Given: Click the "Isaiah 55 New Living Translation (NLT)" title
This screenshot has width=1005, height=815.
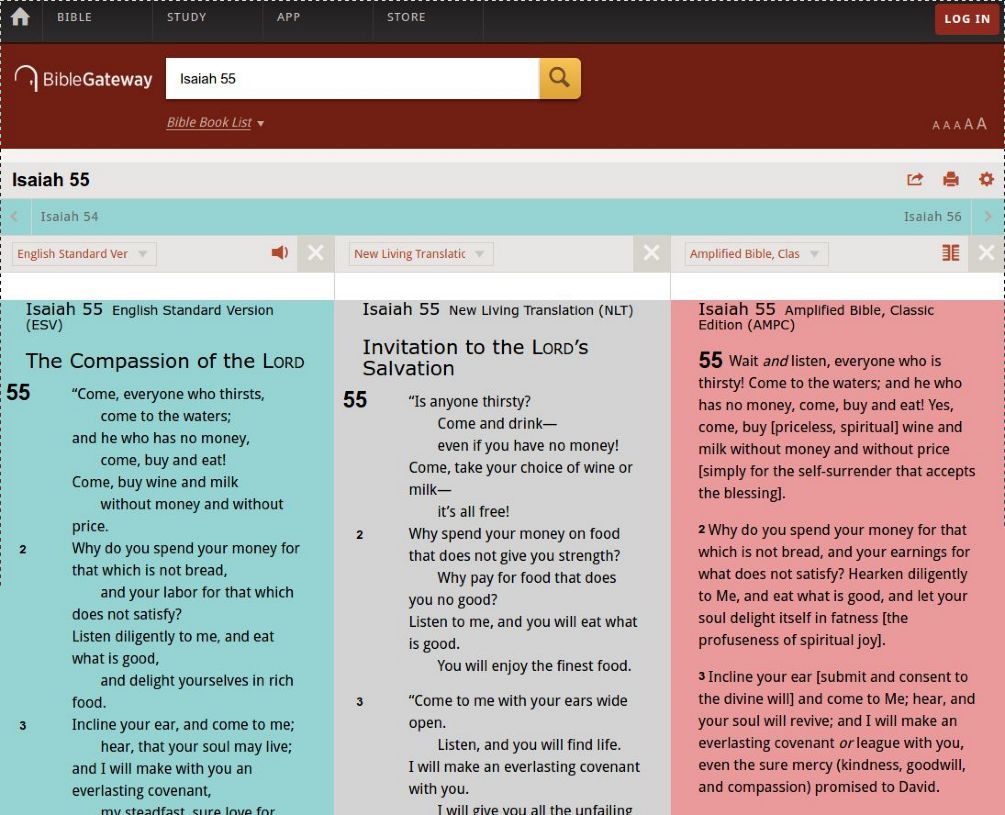Looking at the screenshot, I should click(x=498, y=309).
